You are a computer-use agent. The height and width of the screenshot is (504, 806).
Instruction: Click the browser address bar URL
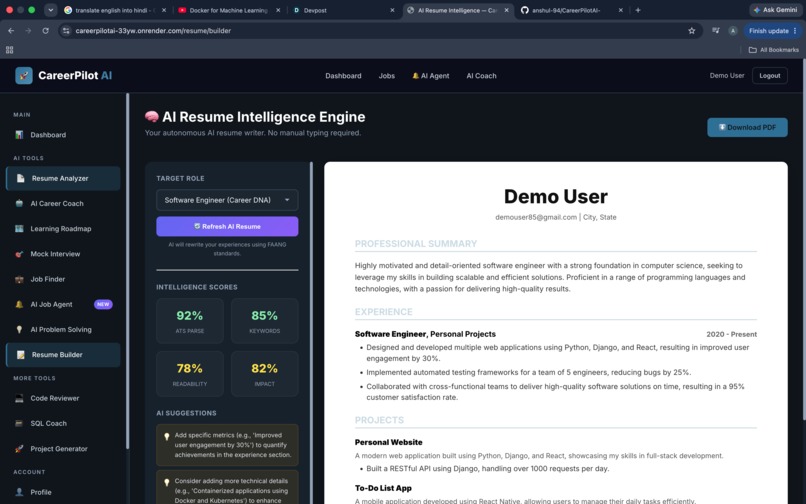point(153,31)
